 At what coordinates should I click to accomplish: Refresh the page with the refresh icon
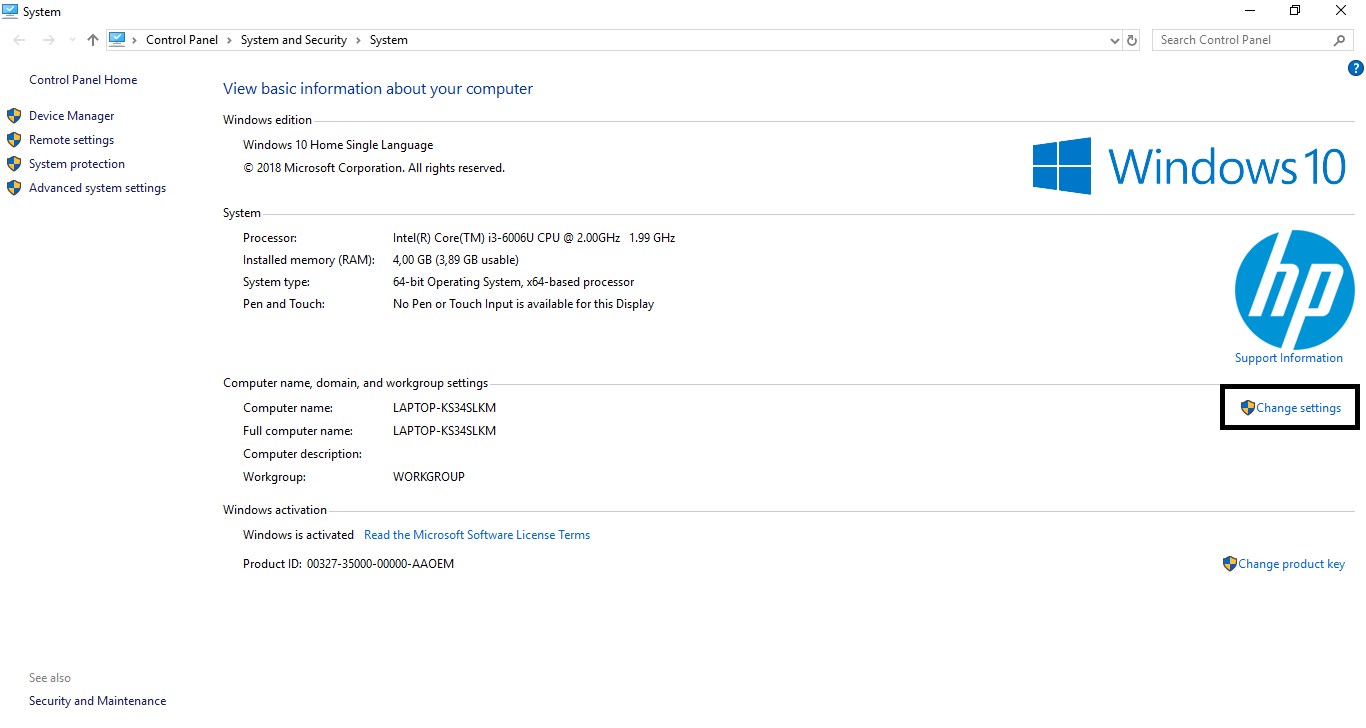click(1132, 41)
